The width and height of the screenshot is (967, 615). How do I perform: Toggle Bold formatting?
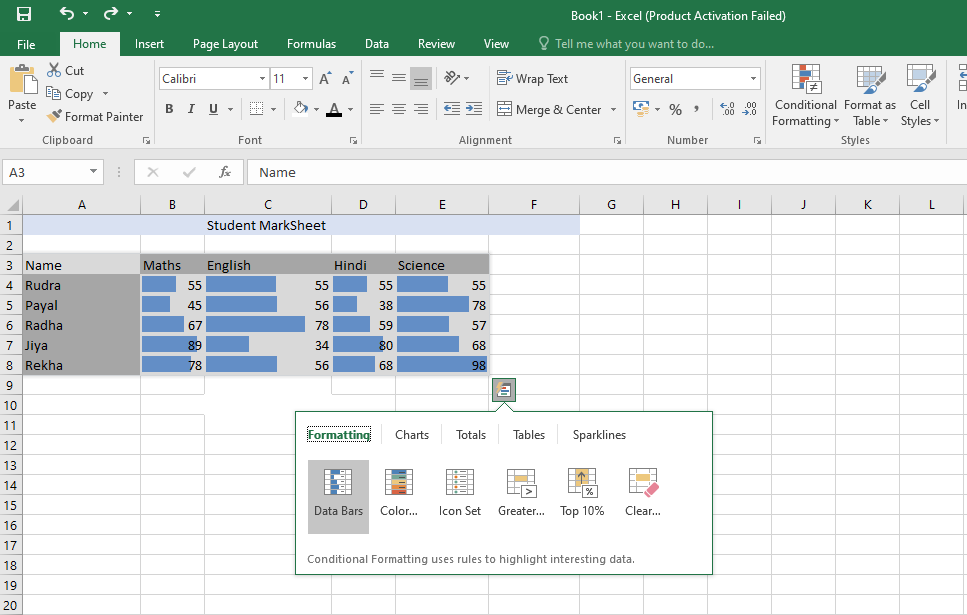coord(169,109)
